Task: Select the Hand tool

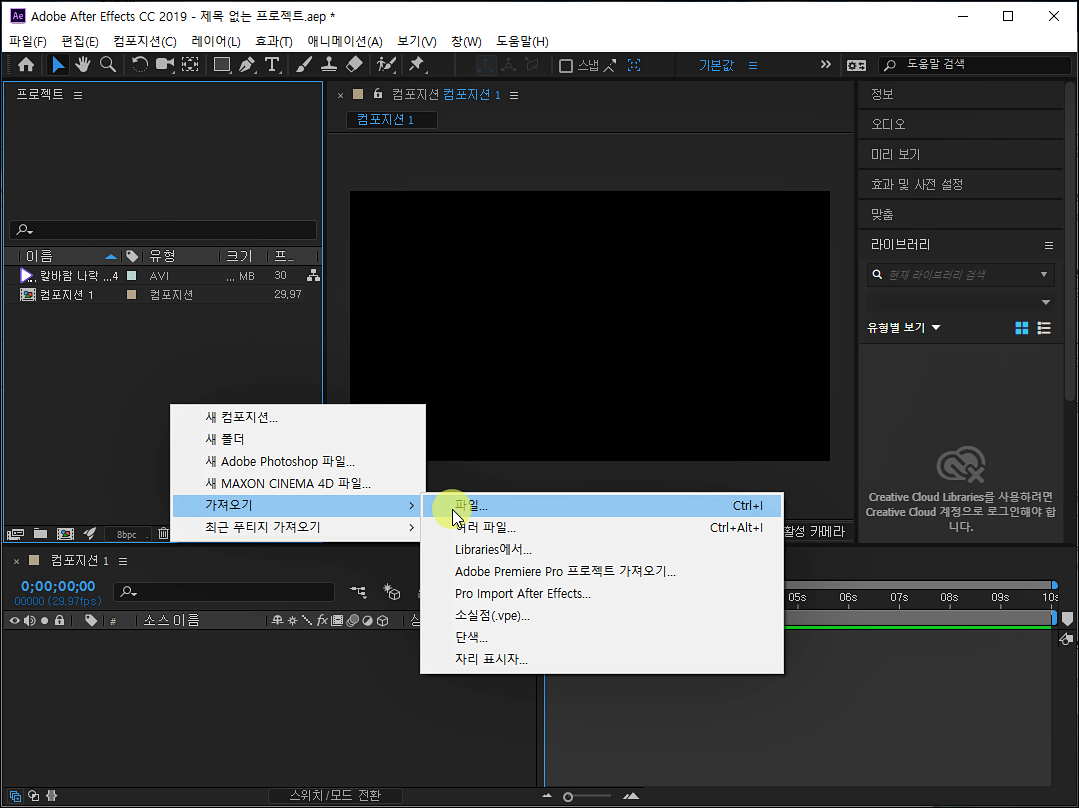Action: 83,65
